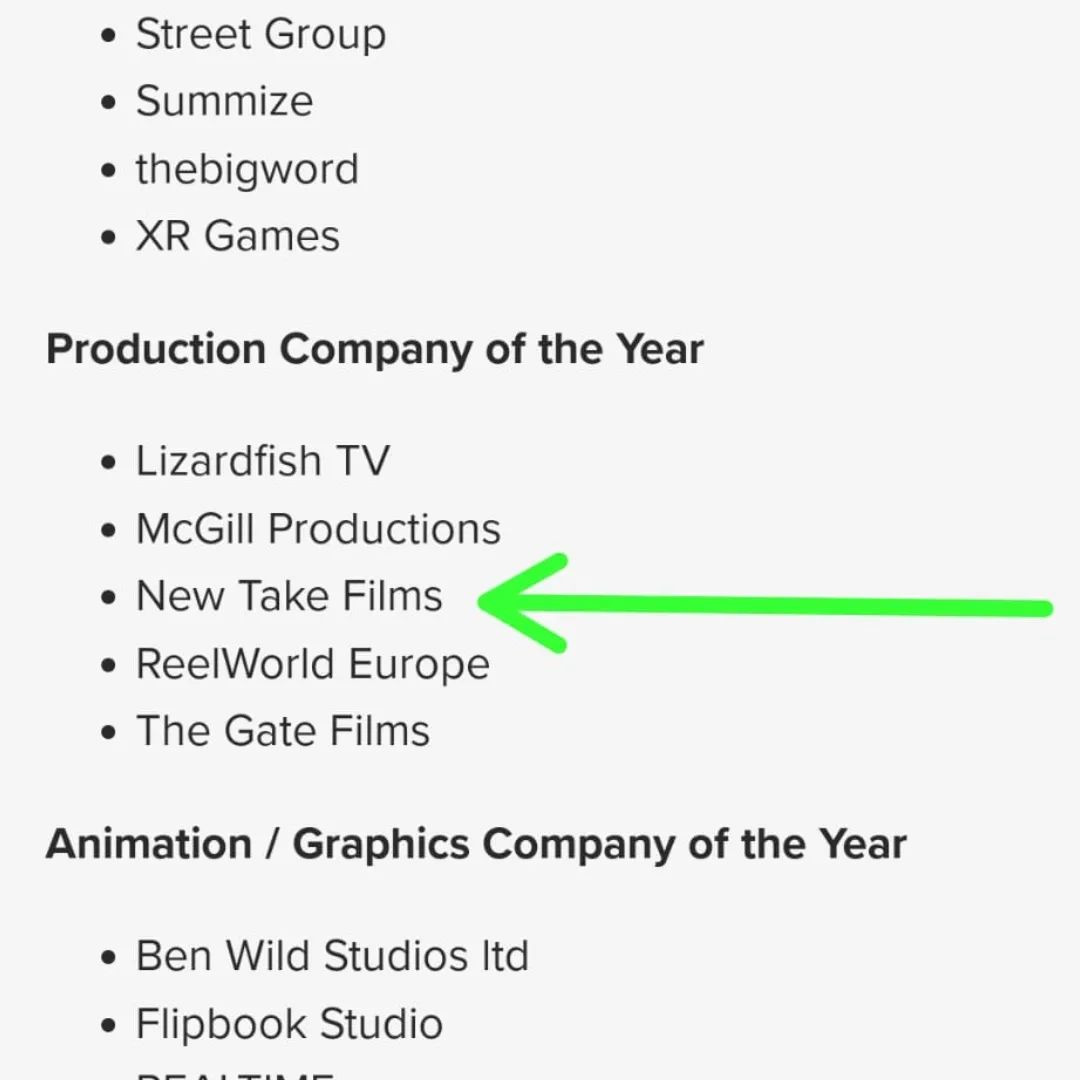Select The Gate Films nominee
Image resolution: width=1080 pixels, height=1080 pixels.
tap(282, 731)
